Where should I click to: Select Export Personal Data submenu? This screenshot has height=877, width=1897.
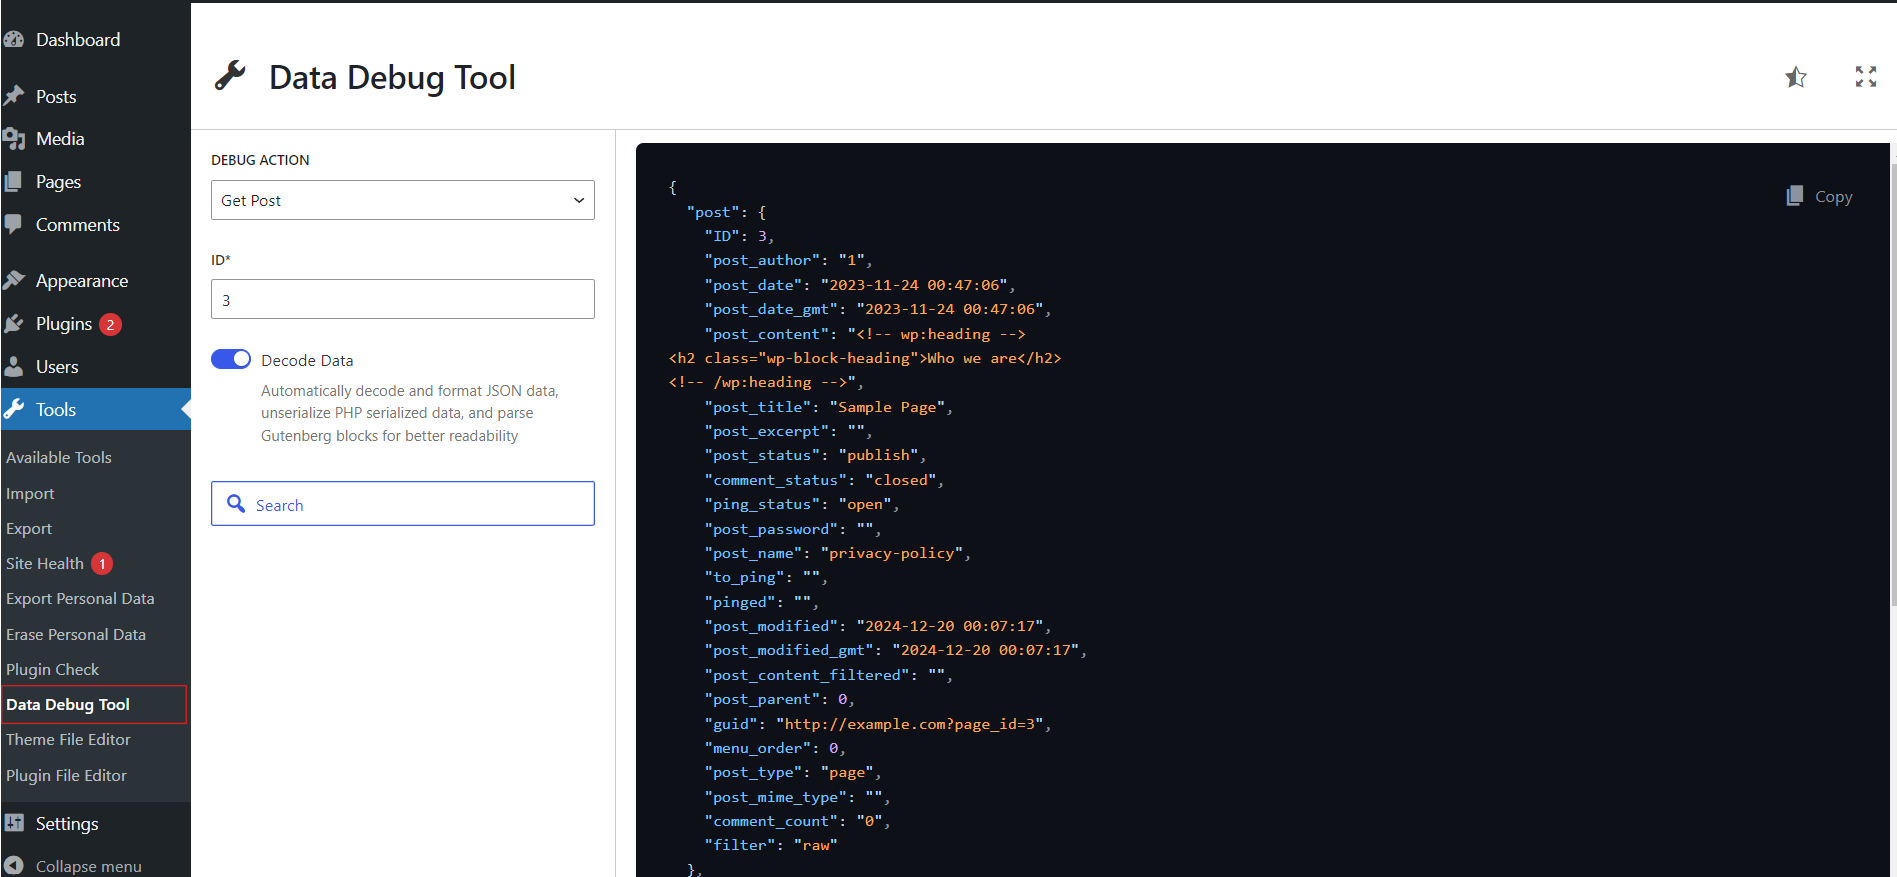tap(80, 599)
